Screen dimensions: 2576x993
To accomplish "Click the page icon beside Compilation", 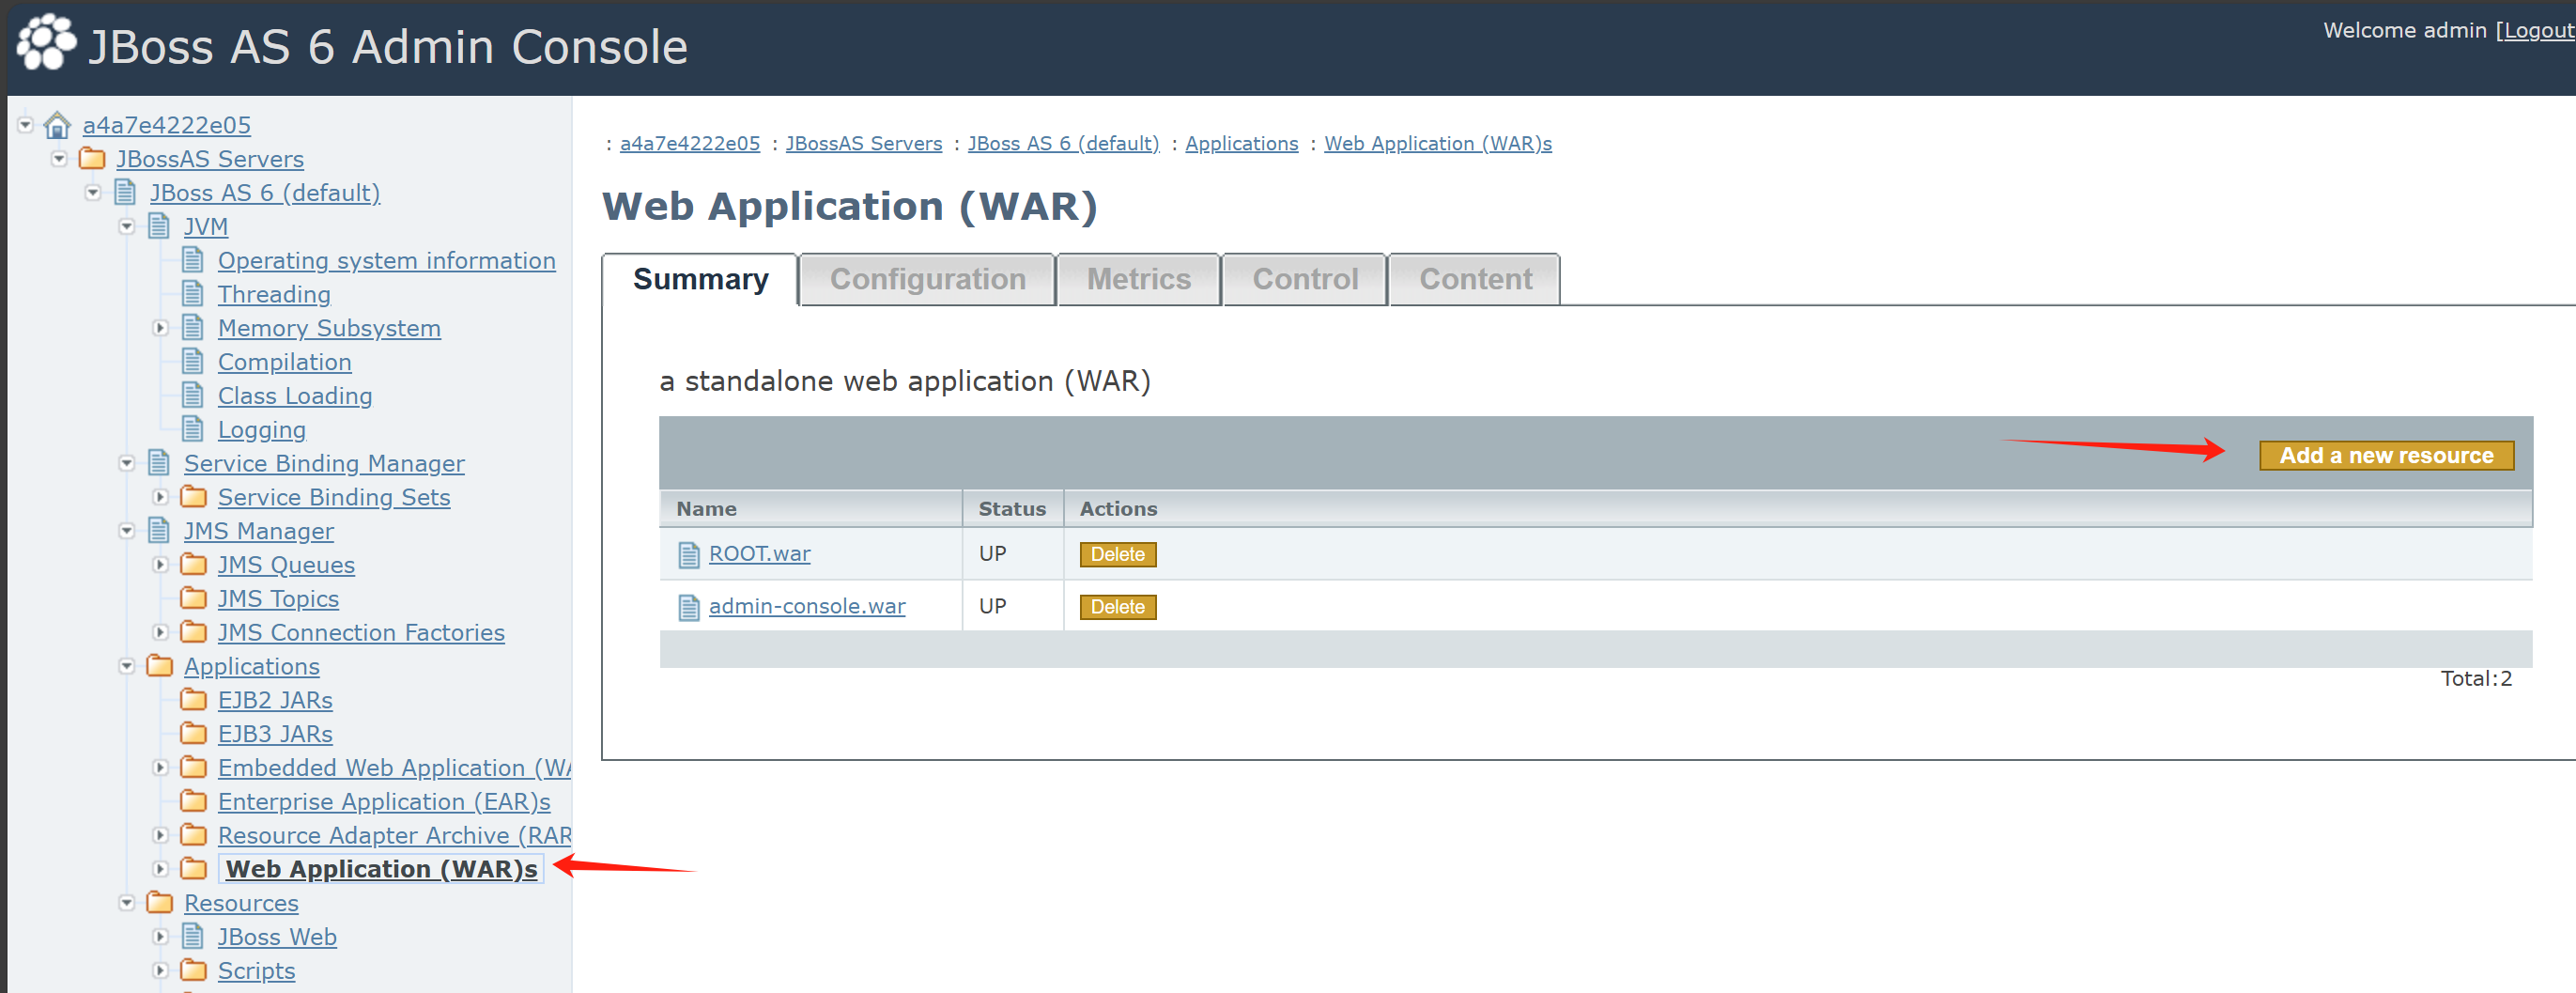I will [x=193, y=362].
